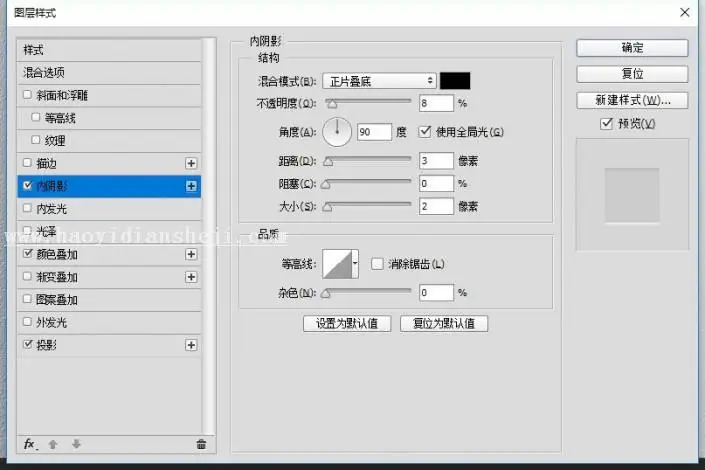705x470 pixels.
Task: Add another 渐变叠加 effect with plus icon
Action: point(191,277)
